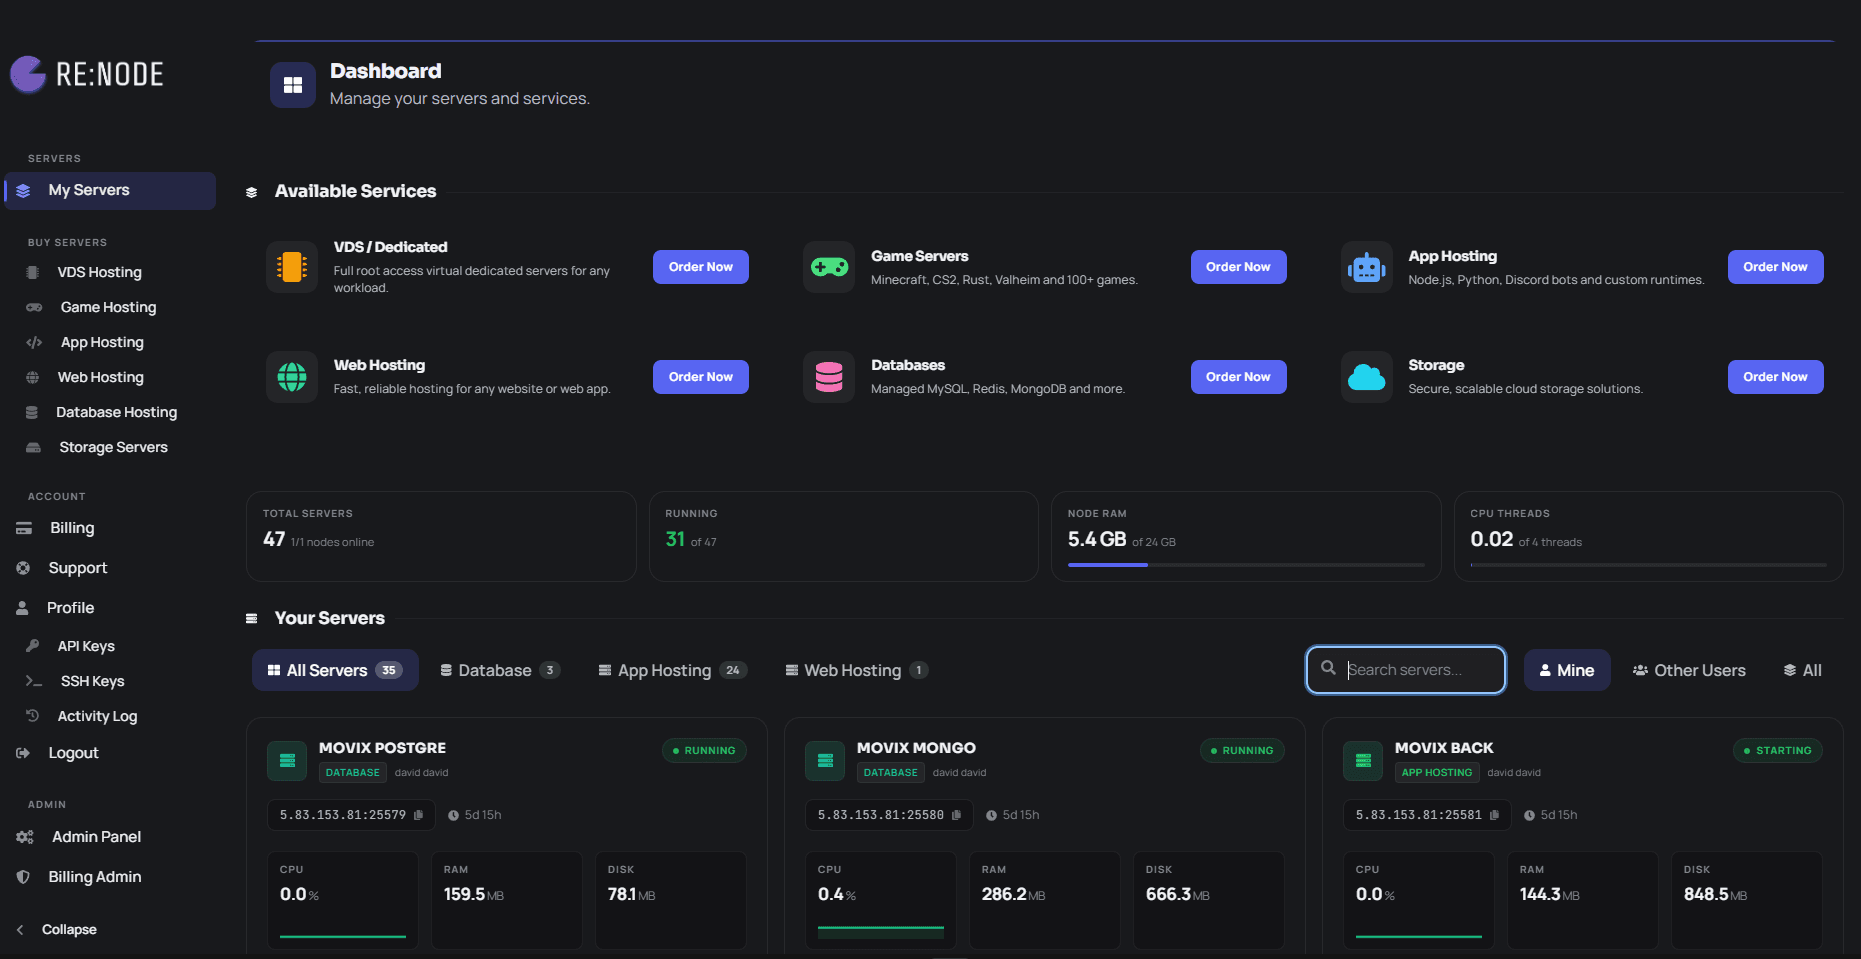The image size is (1861, 959).
Task: Click the Node RAM usage bar
Action: [x=1246, y=565]
